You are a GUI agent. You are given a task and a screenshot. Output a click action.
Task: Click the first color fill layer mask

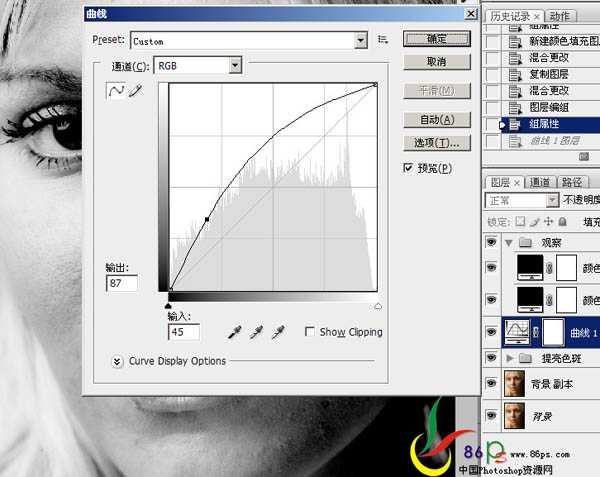point(566,268)
